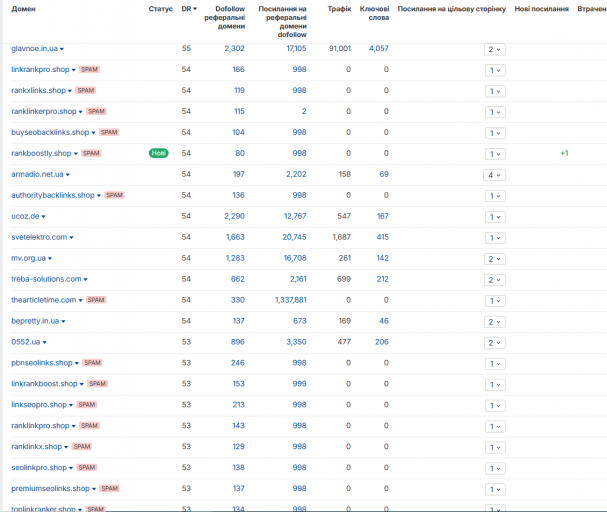Image resolution: width=607 pixels, height=512 pixels.
Task: Open ucoz.de domain link
Action: pyautogui.click(x=25, y=216)
